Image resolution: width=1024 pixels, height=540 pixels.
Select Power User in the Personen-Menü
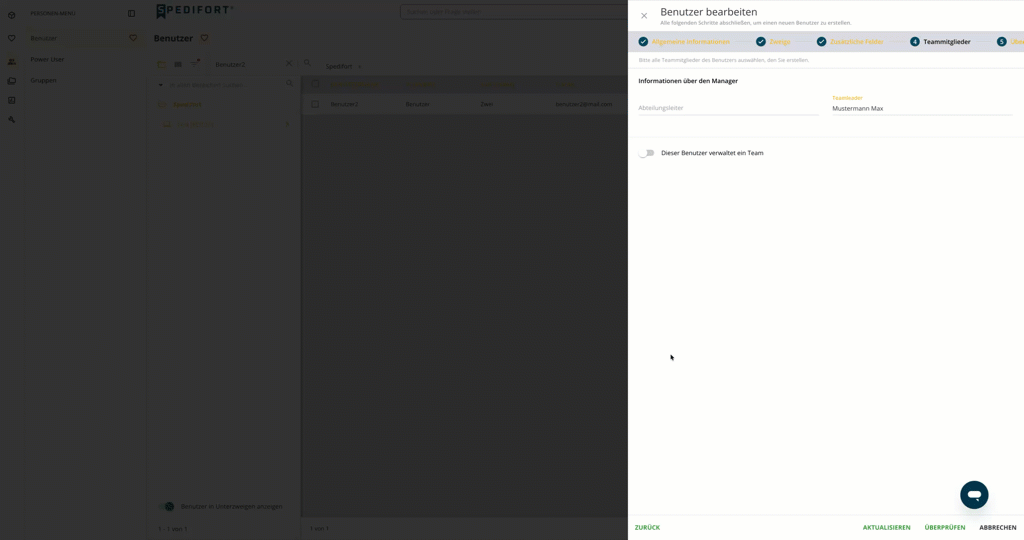point(47,59)
